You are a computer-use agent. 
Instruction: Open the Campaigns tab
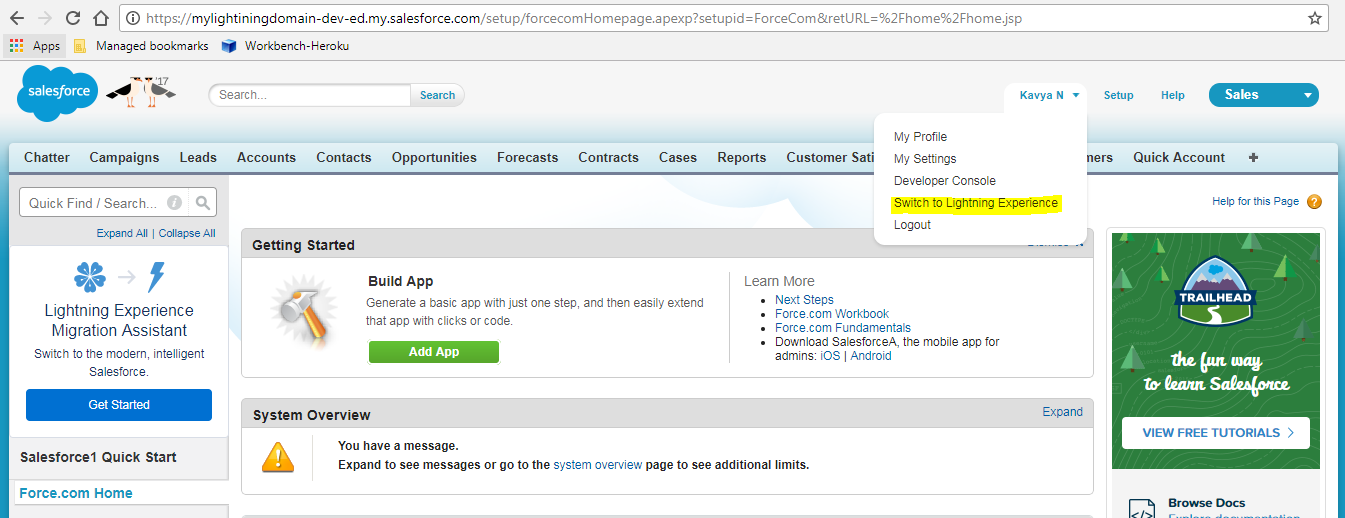coord(124,157)
